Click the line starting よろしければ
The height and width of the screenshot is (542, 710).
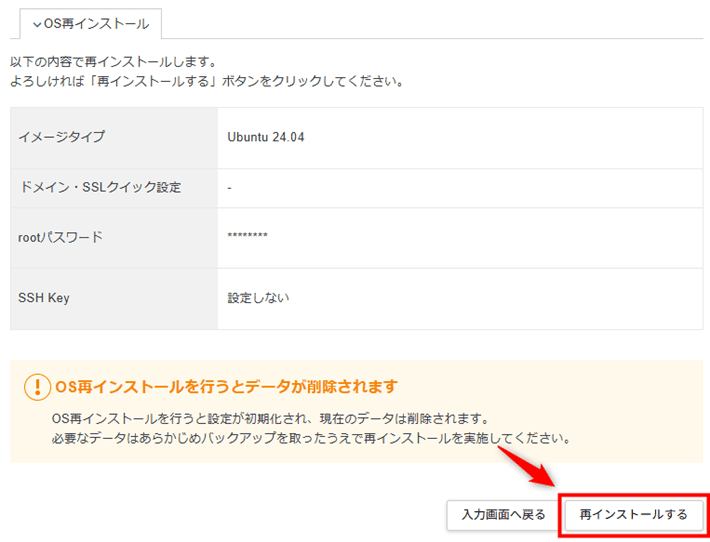tap(206, 82)
